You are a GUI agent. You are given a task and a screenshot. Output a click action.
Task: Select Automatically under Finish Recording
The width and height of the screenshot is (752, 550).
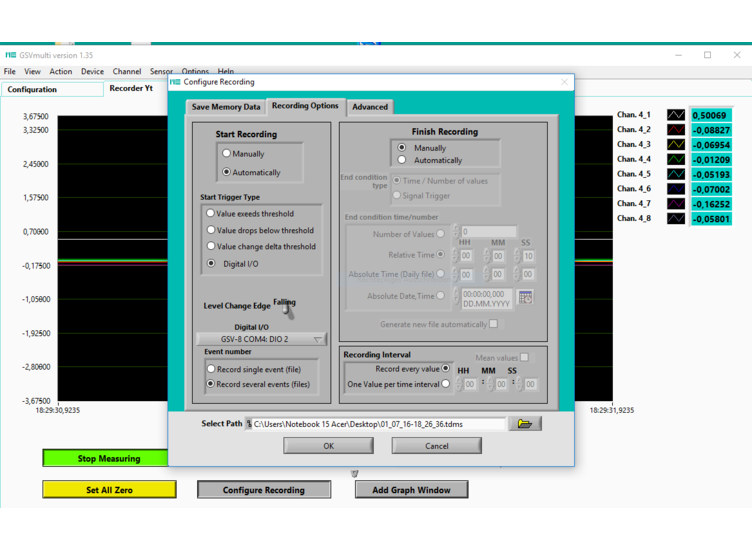[403, 160]
